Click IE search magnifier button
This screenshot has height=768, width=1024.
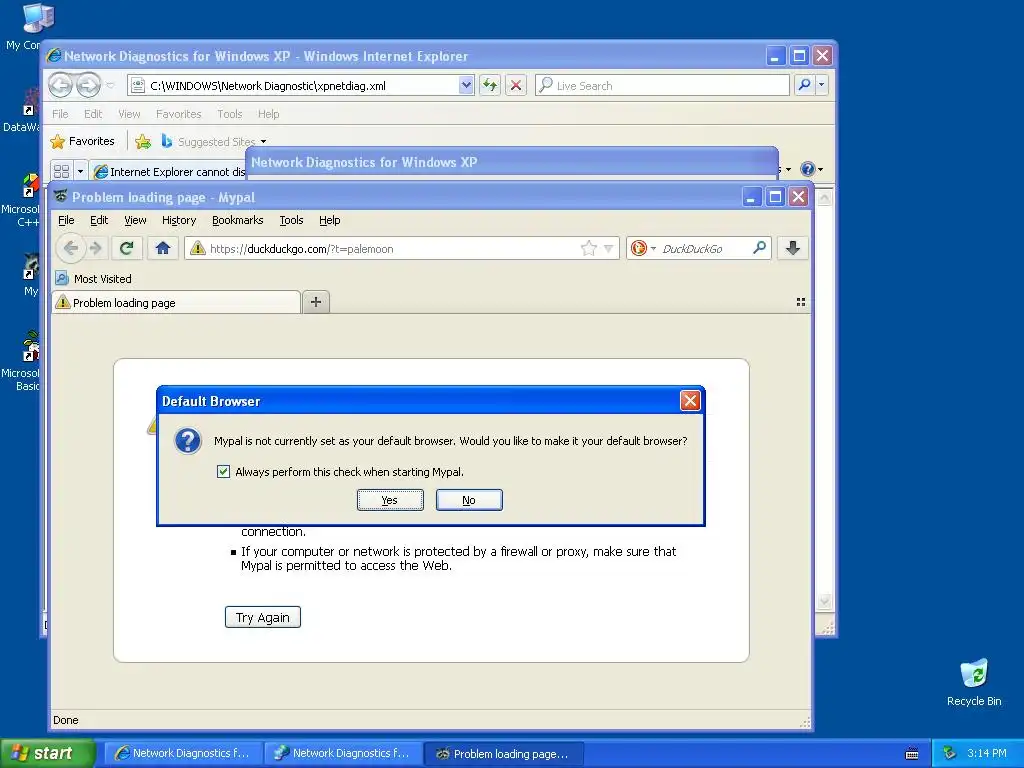coord(805,85)
